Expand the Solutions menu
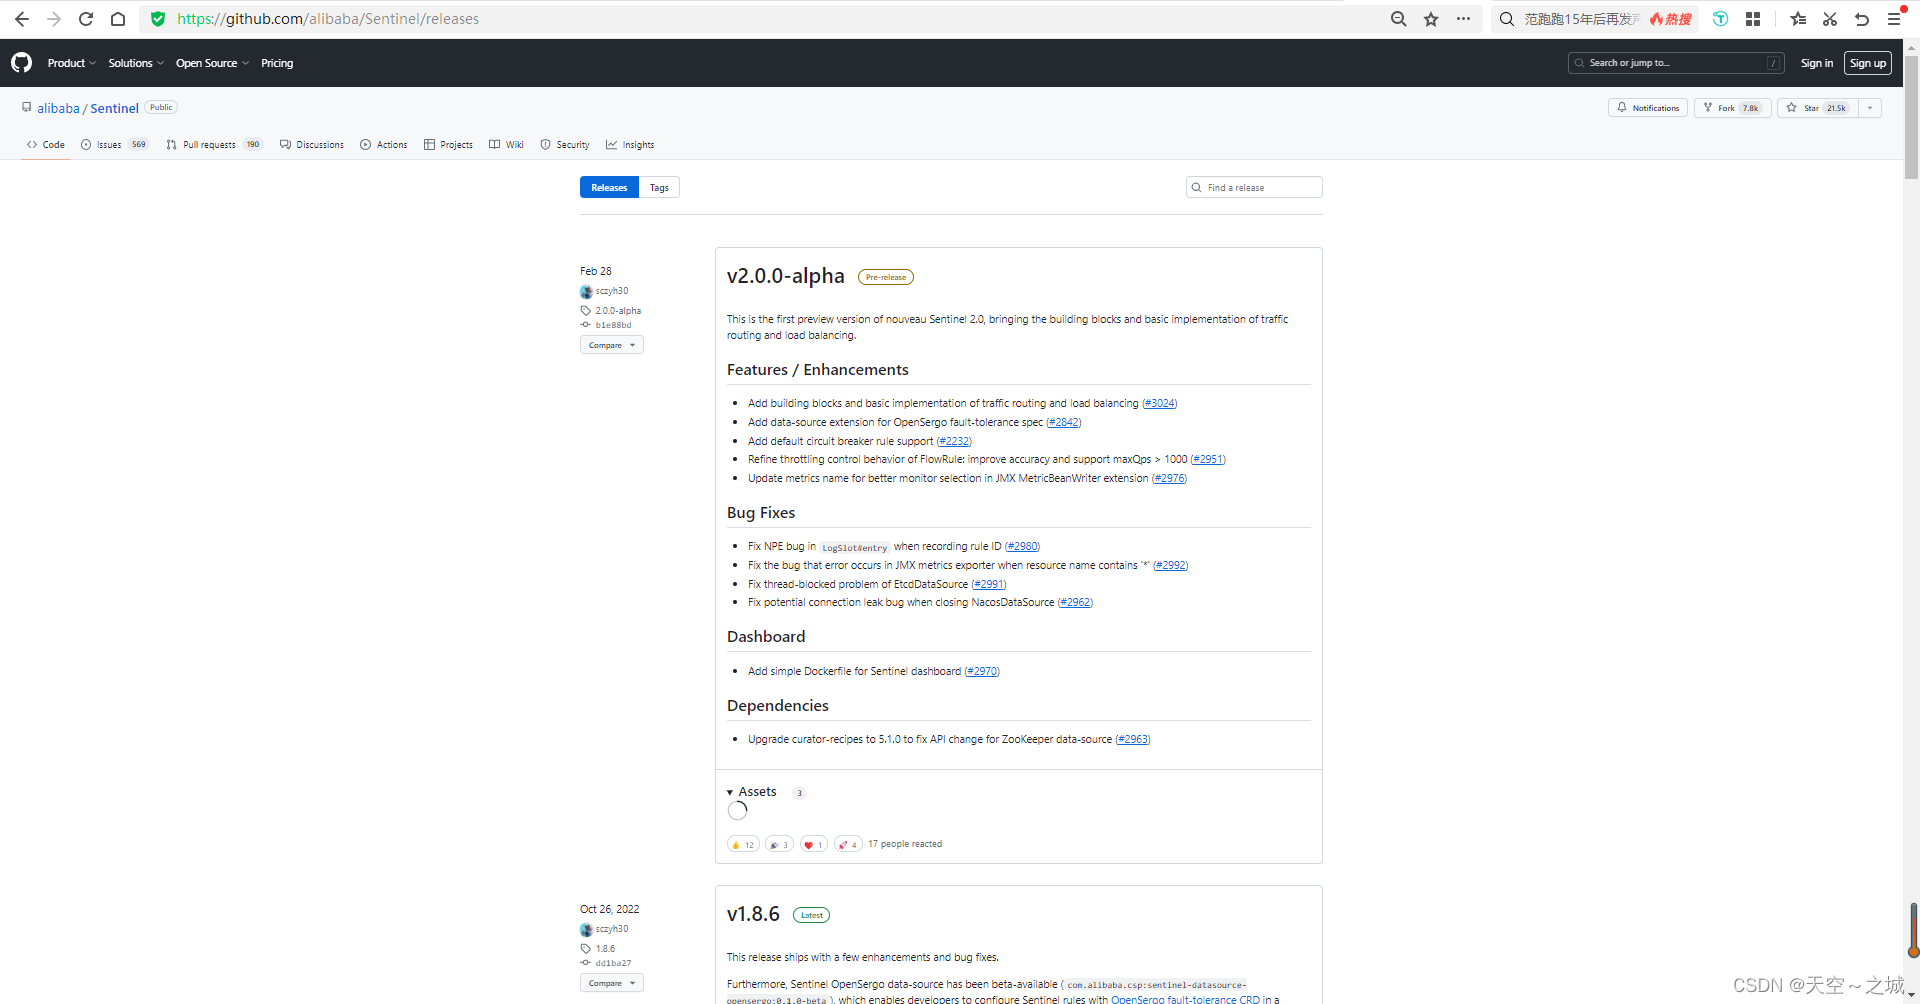Screen dimensions: 1920x1004 pos(136,63)
